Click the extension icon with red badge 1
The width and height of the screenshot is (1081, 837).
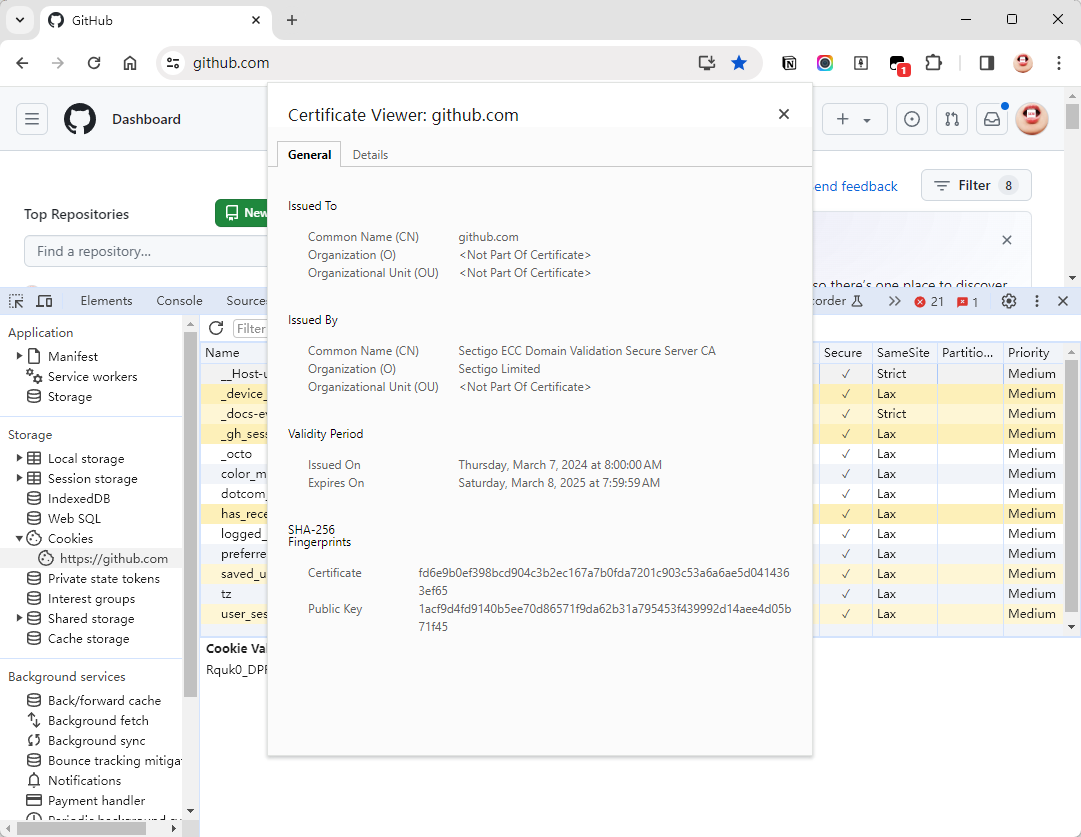(898, 64)
